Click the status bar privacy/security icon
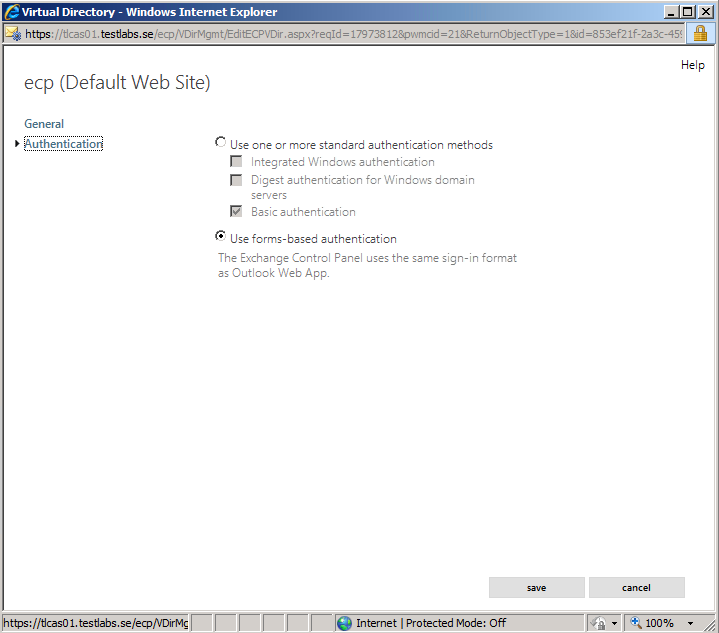This screenshot has width=719, height=633. [x=598, y=623]
